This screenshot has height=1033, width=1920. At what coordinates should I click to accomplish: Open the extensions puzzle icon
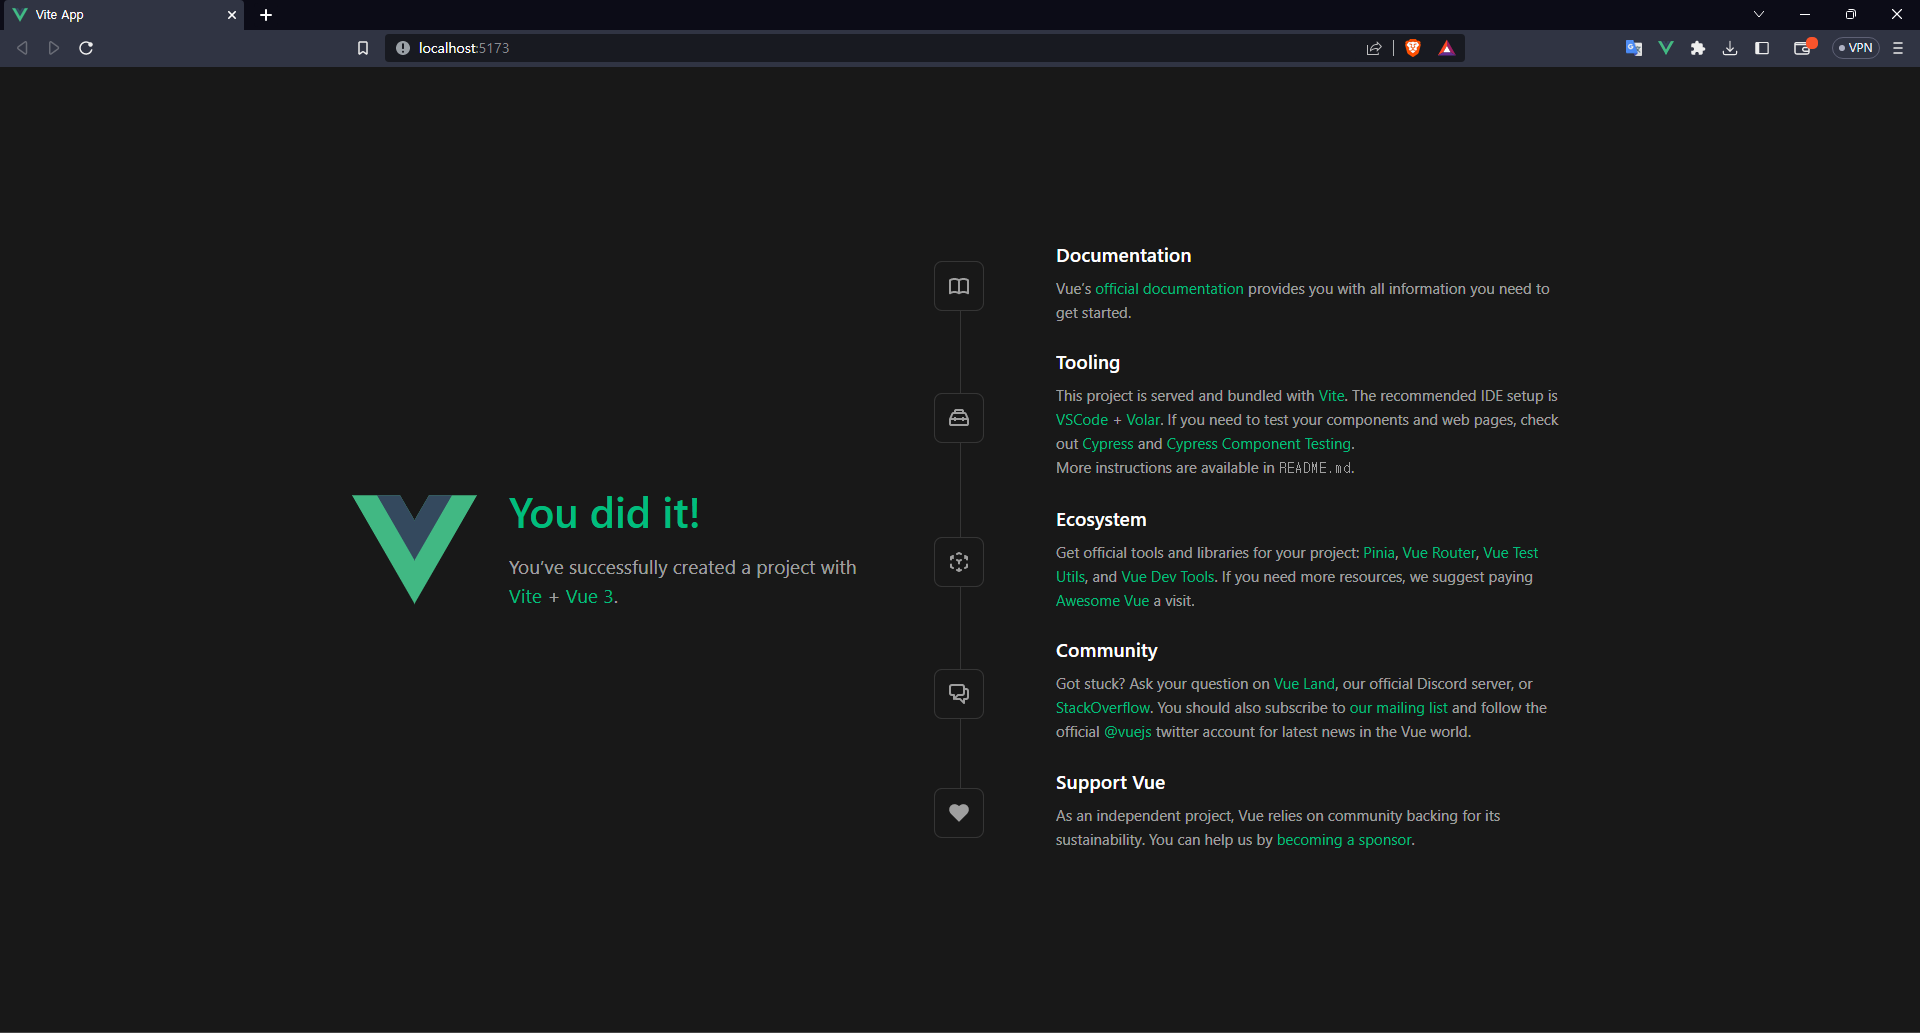pos(1698,48)
